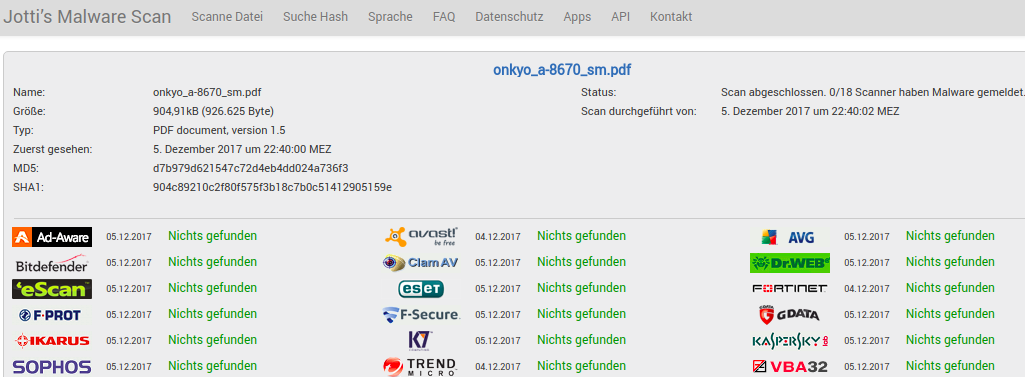1025x377 pixels.
Task: Click the Jotti's Malware Scan title
Action: coord(88,17)
